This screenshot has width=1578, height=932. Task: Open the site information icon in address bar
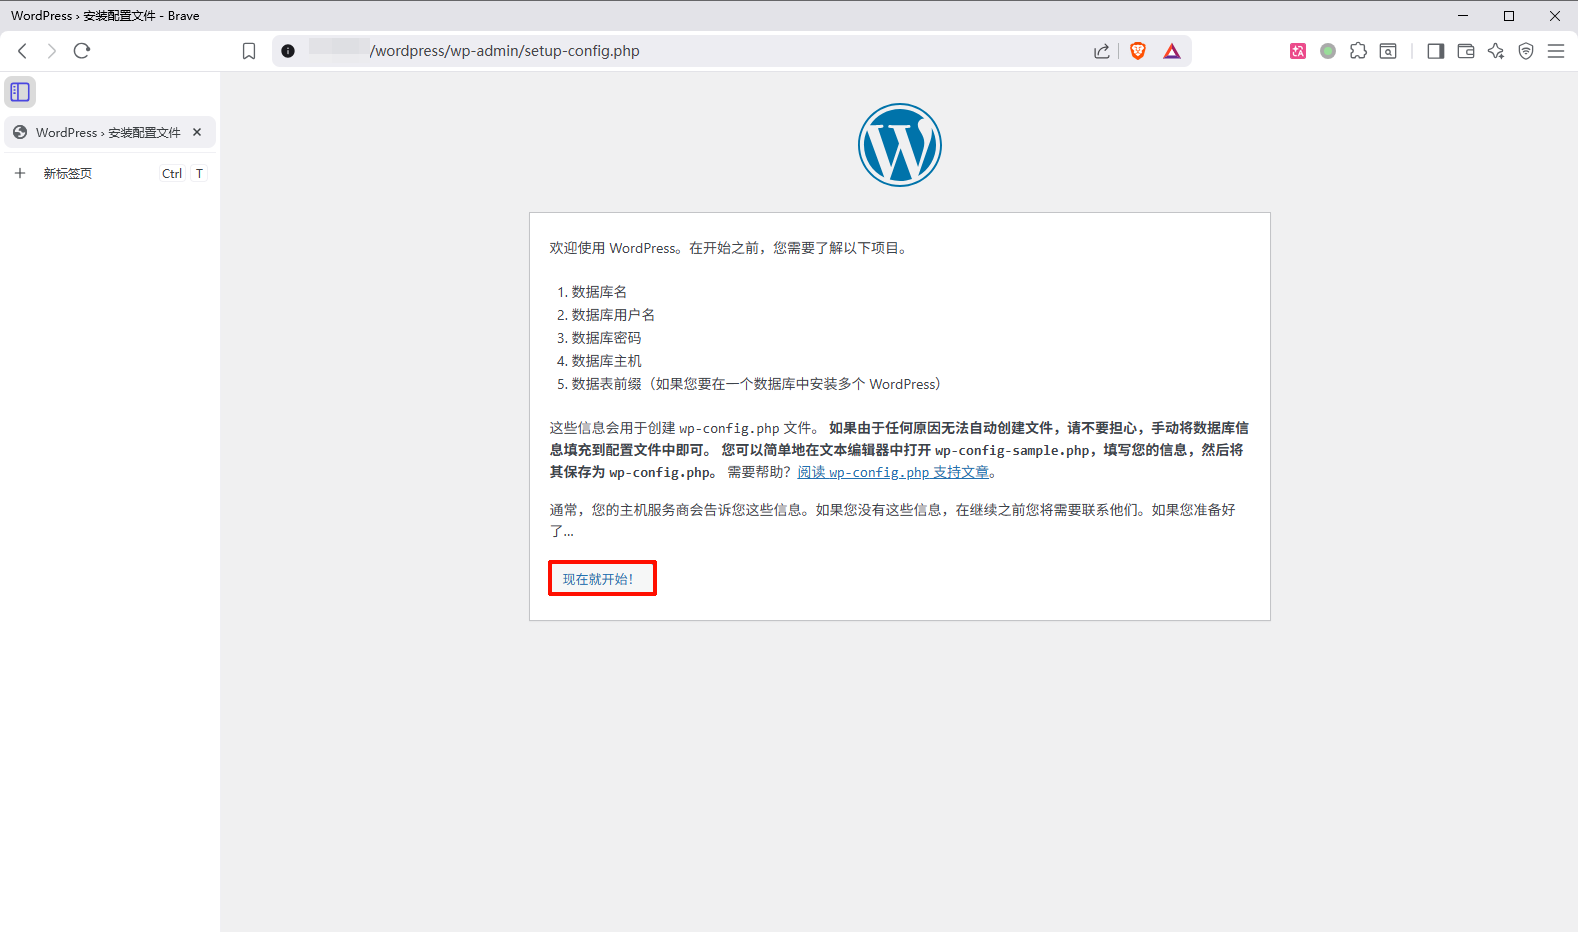pyautogui.click(x=288, y=51)
